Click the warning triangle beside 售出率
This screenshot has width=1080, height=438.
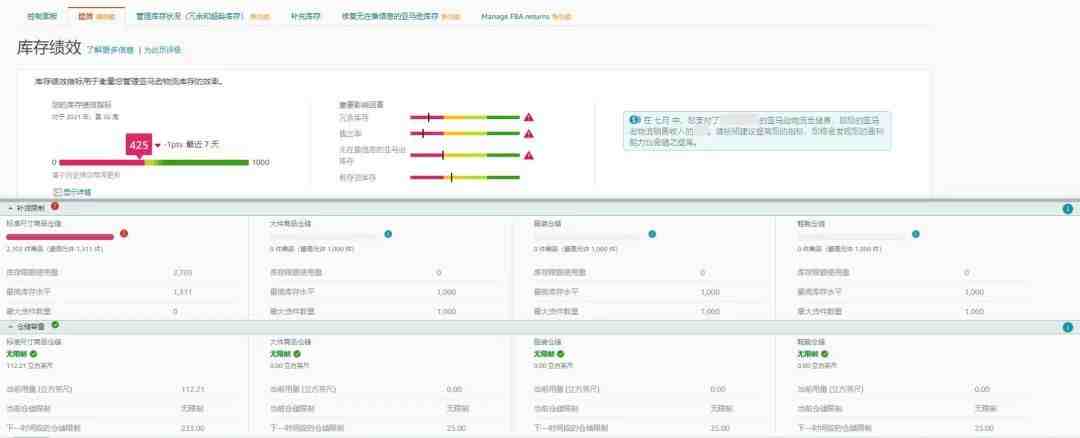click(528, 134)
